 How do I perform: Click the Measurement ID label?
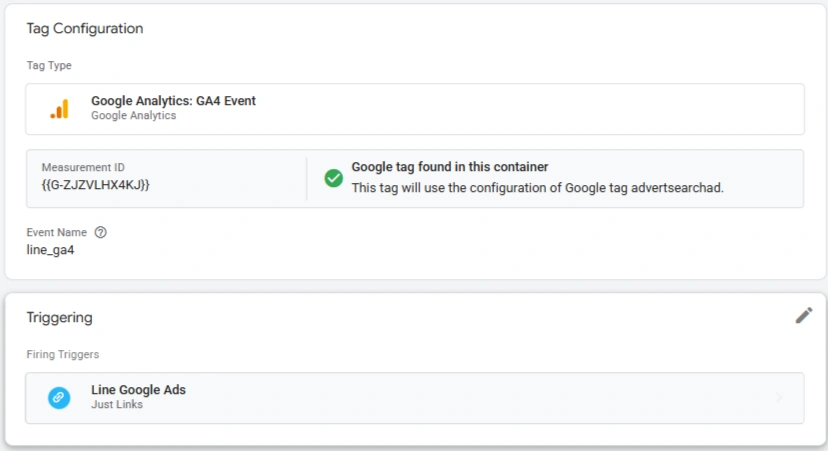tap(83, 167)
